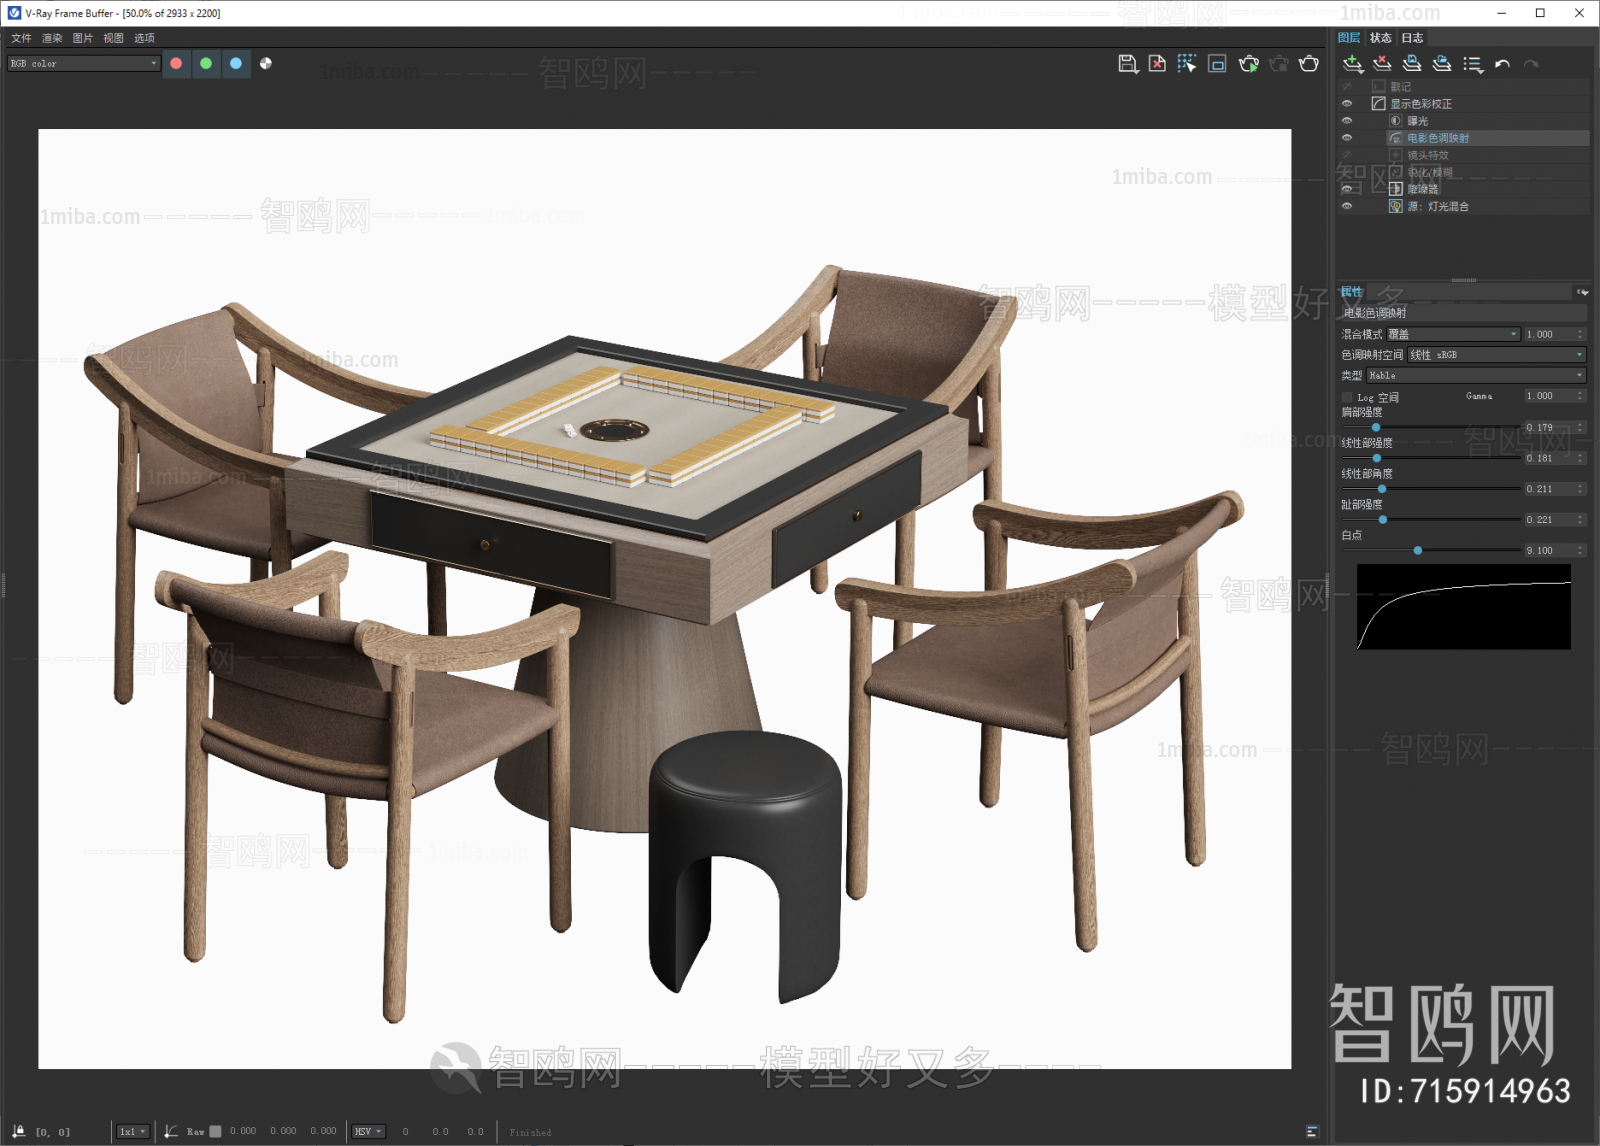
Task: Open the 渲染 menu
Action: pos(52,38)
